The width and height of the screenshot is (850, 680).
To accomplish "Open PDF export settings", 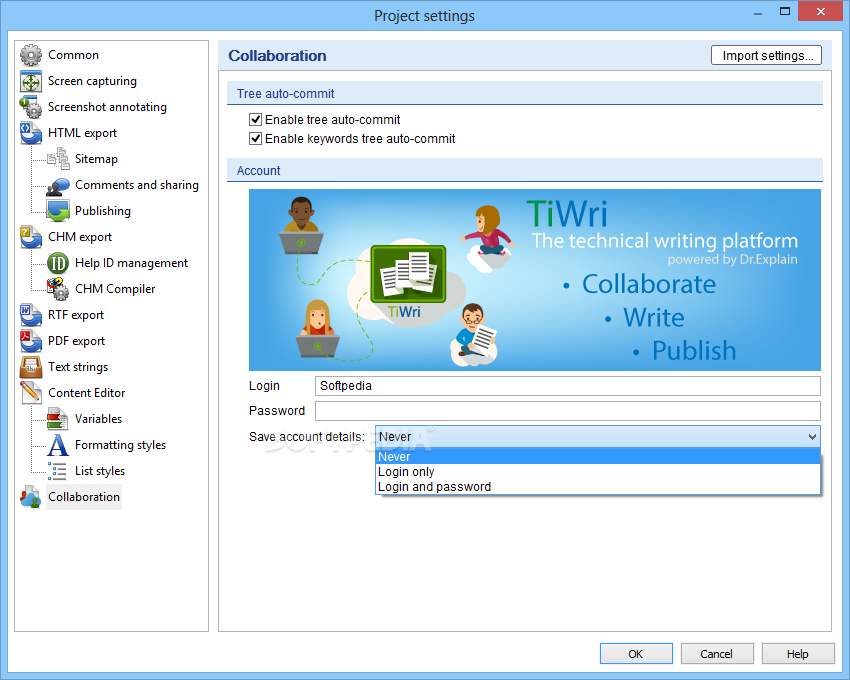I will [x=76, y=342].
